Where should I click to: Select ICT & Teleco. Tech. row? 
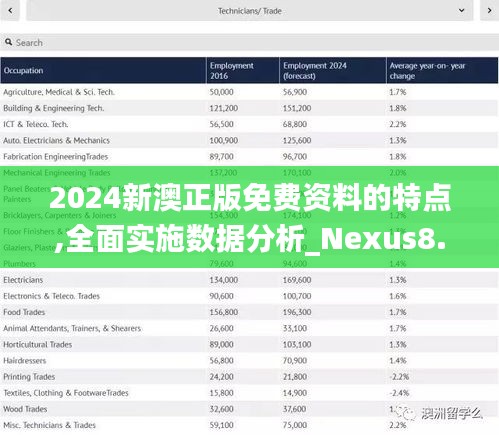[x=249, y=124]
